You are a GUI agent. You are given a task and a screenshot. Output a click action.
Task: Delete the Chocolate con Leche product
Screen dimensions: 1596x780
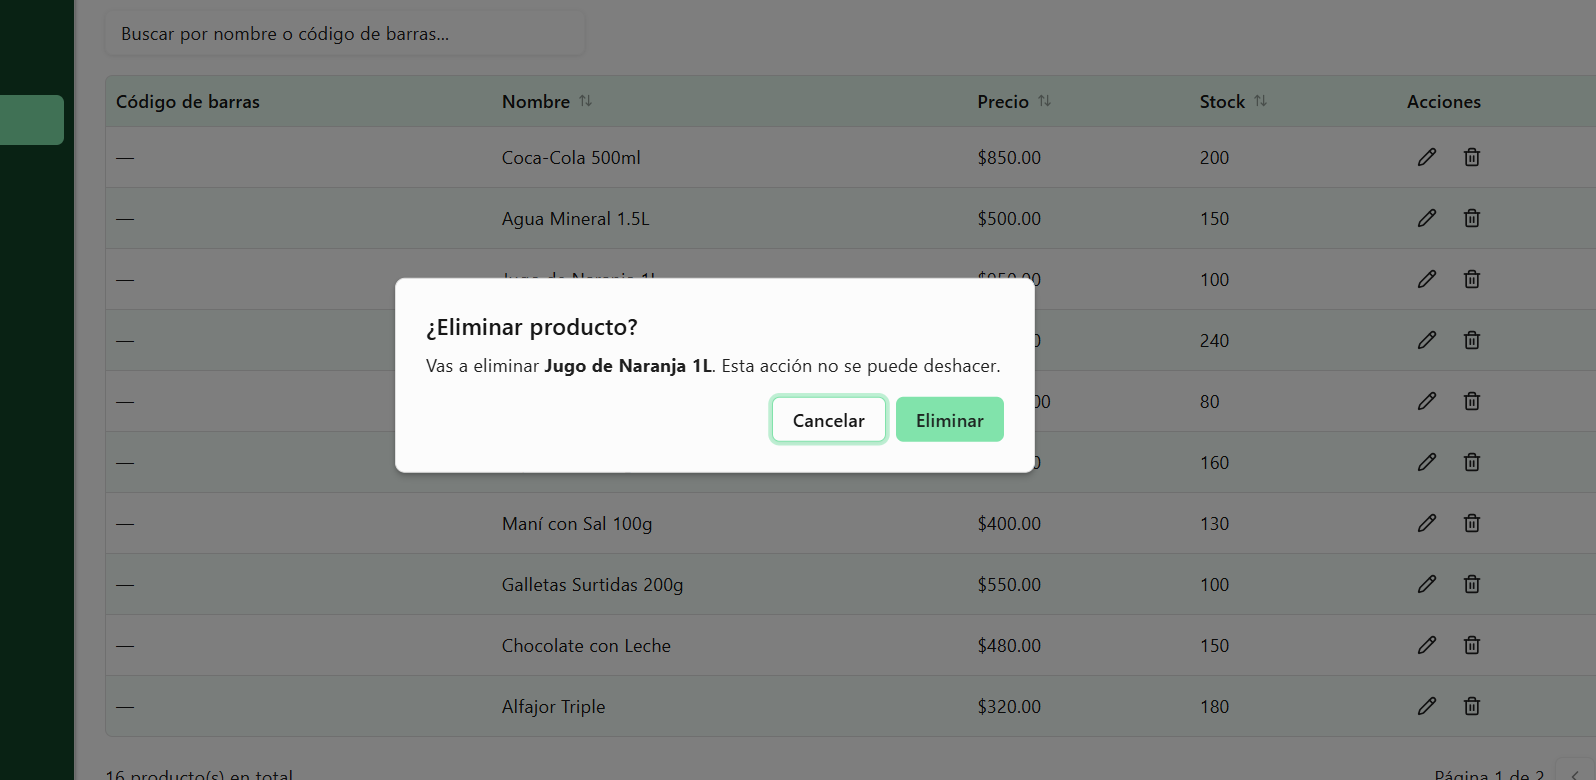tap(1472, 645)
